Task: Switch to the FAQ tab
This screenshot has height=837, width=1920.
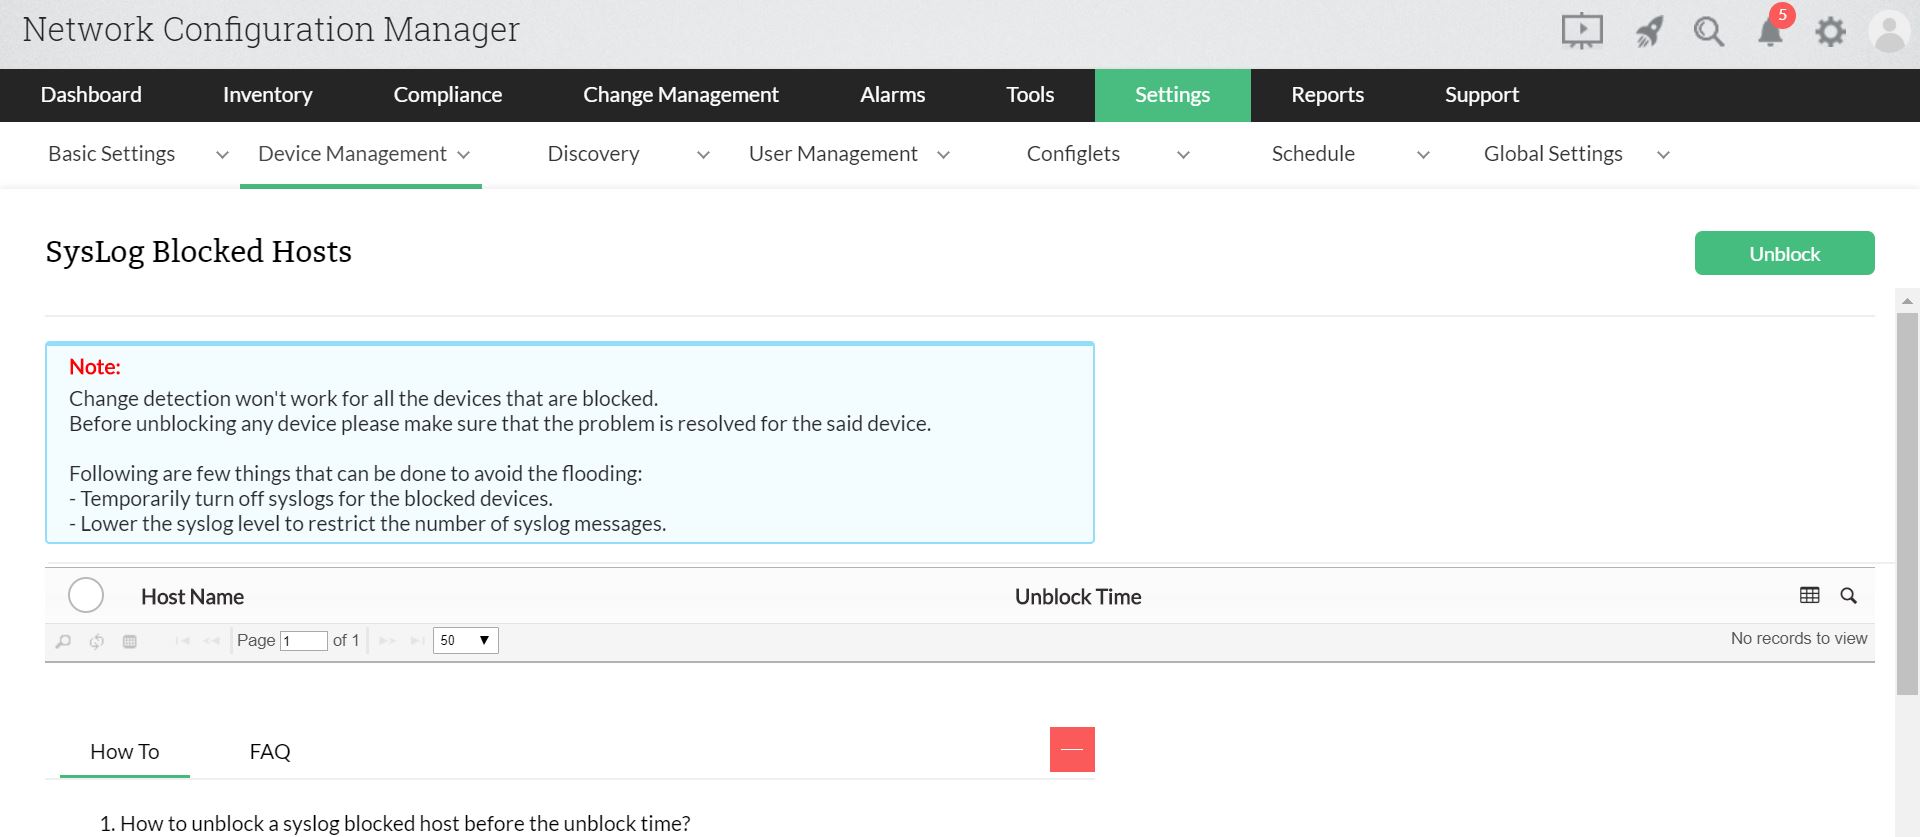Action: [270, 752]
